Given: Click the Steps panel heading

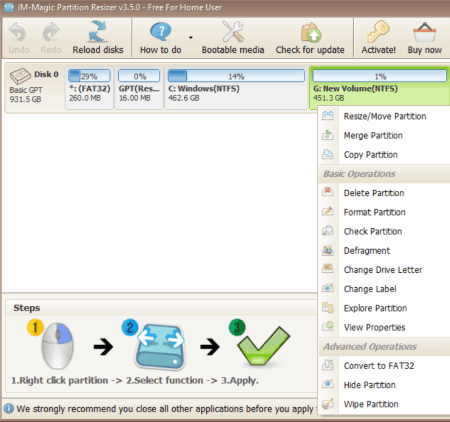Looking at the screenshot, I should click(27, 308).
